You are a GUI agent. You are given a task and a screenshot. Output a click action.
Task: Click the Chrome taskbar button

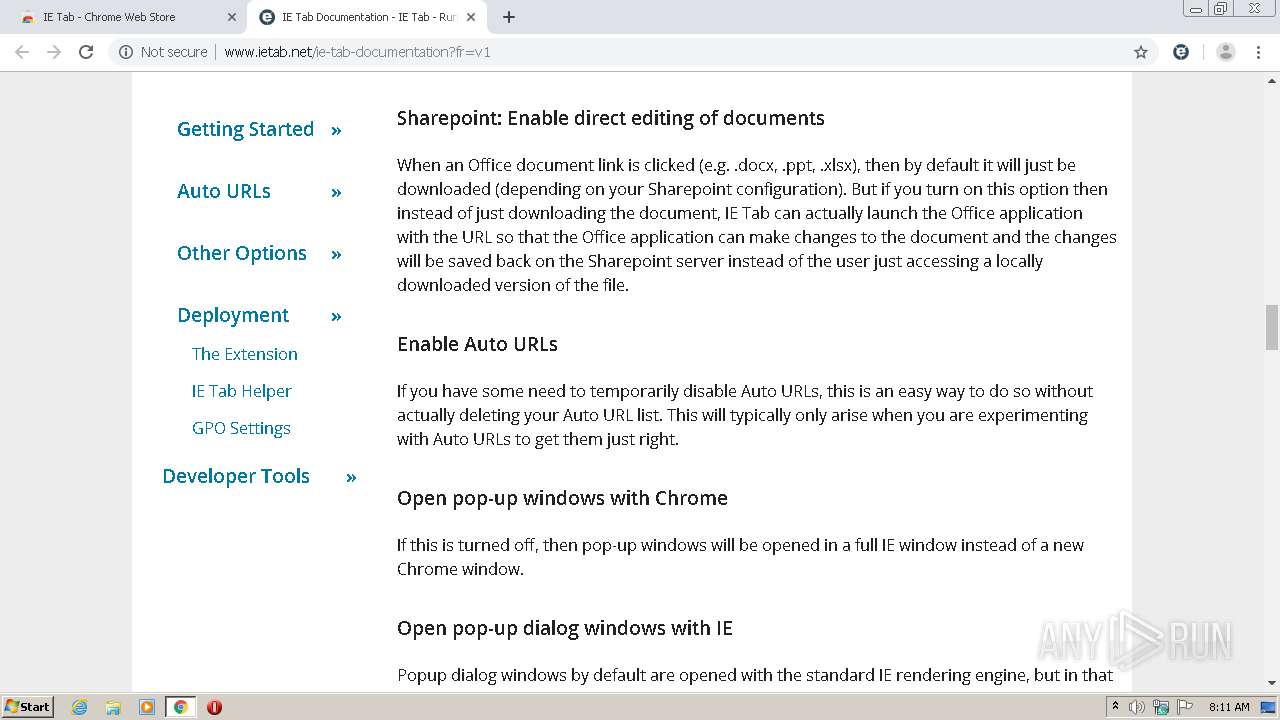180,707
